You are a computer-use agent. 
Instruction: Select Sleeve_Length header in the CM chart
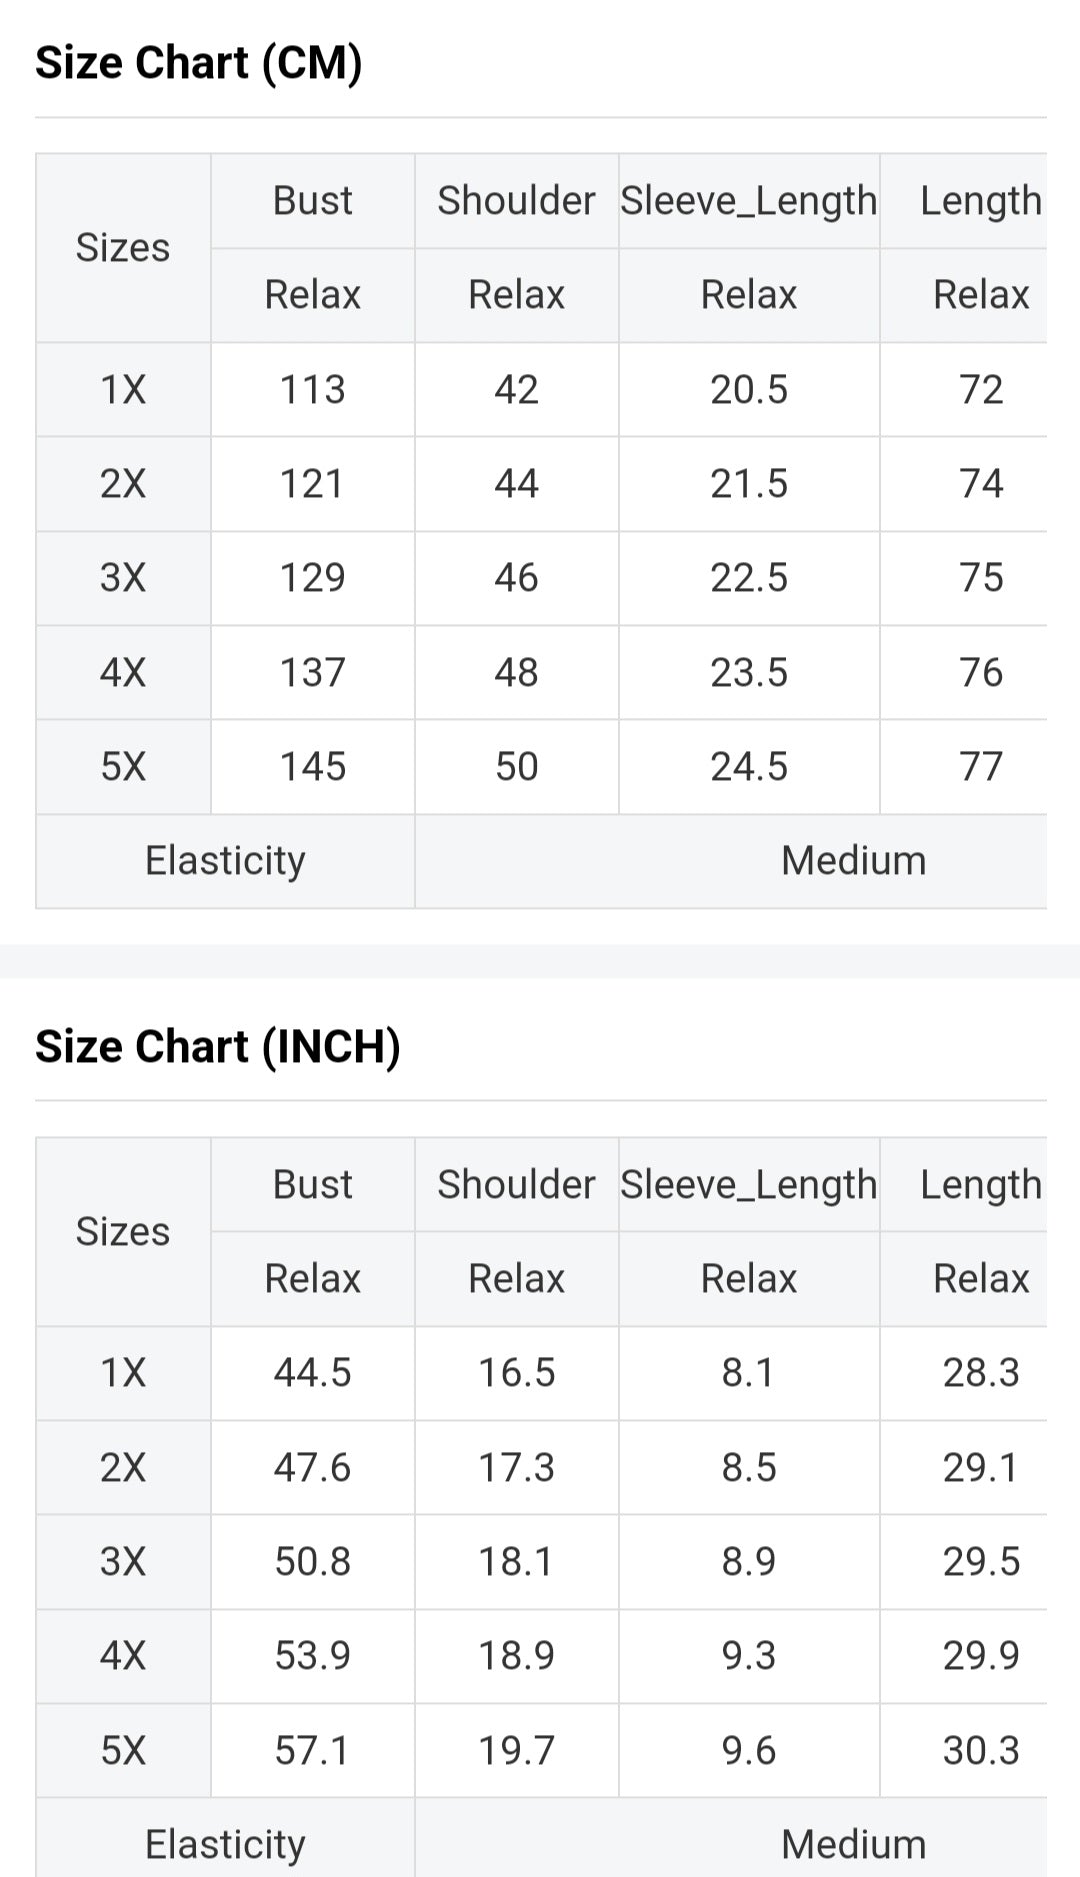tap(748, 201)
